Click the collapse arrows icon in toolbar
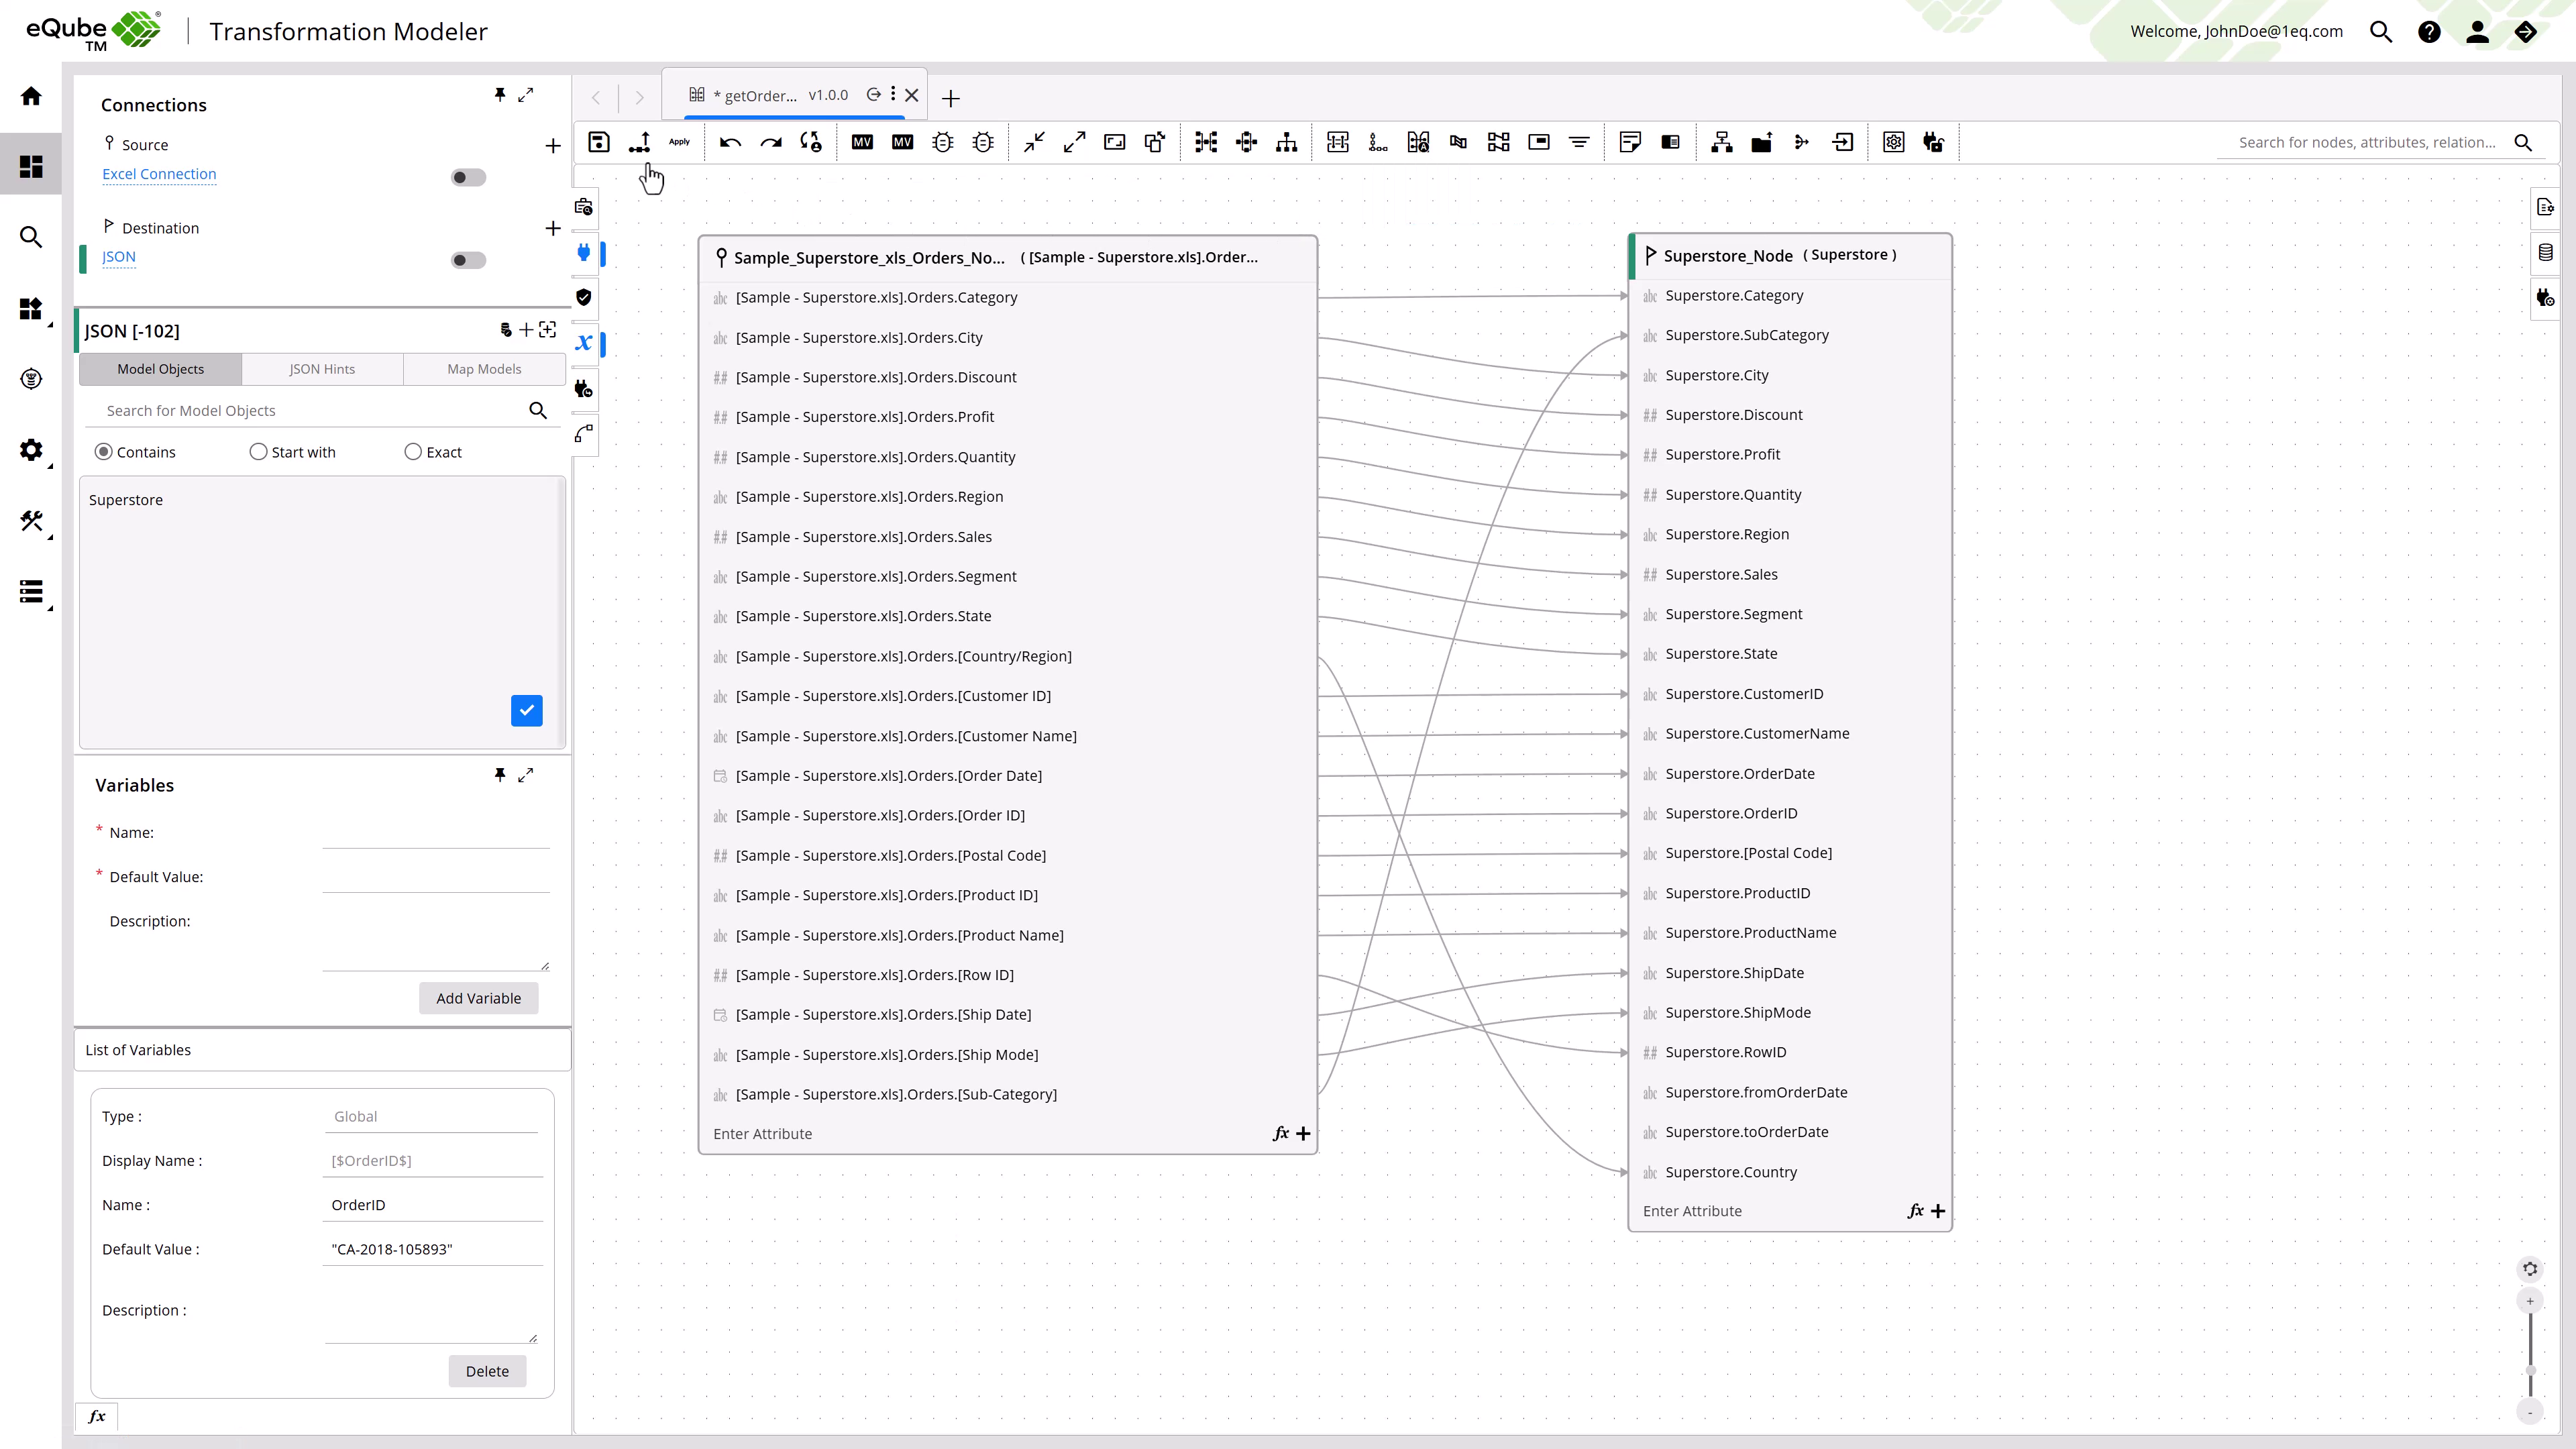Screen dimensions: 2576x1449 [x=1034, y=142]
